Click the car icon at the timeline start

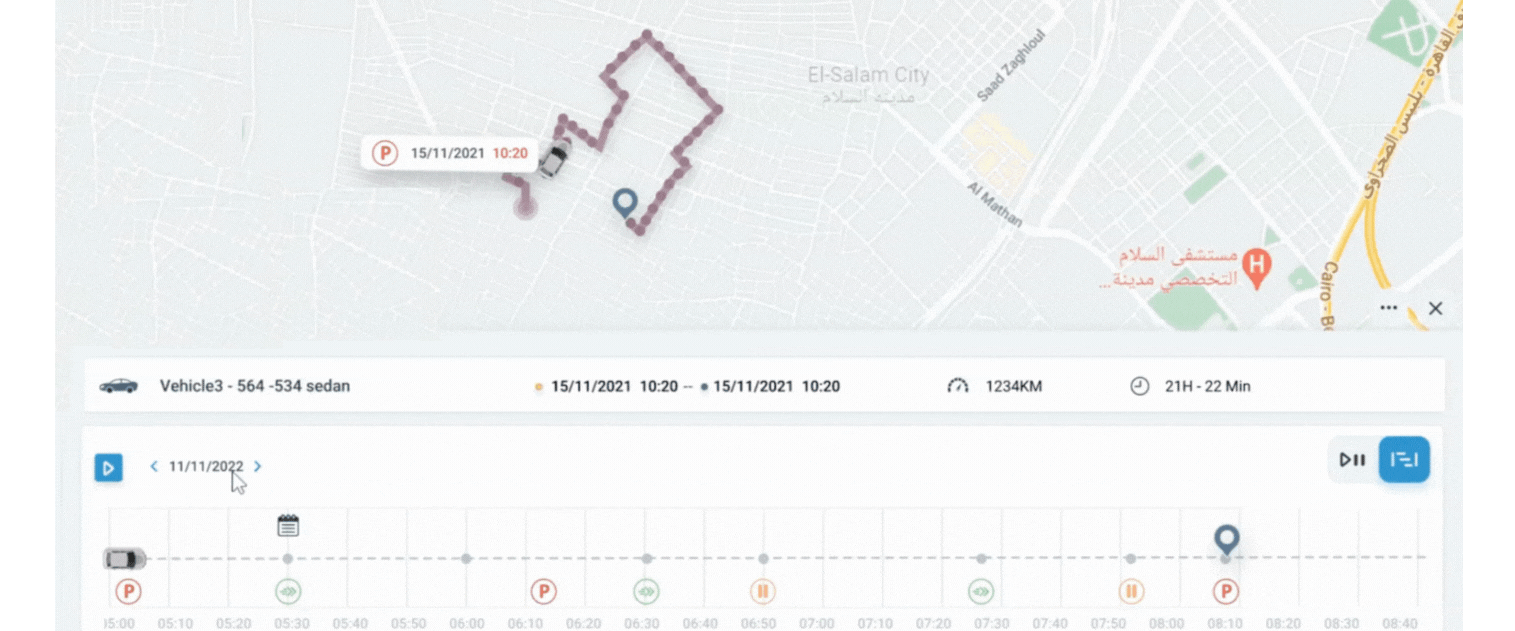coord(125,559)
